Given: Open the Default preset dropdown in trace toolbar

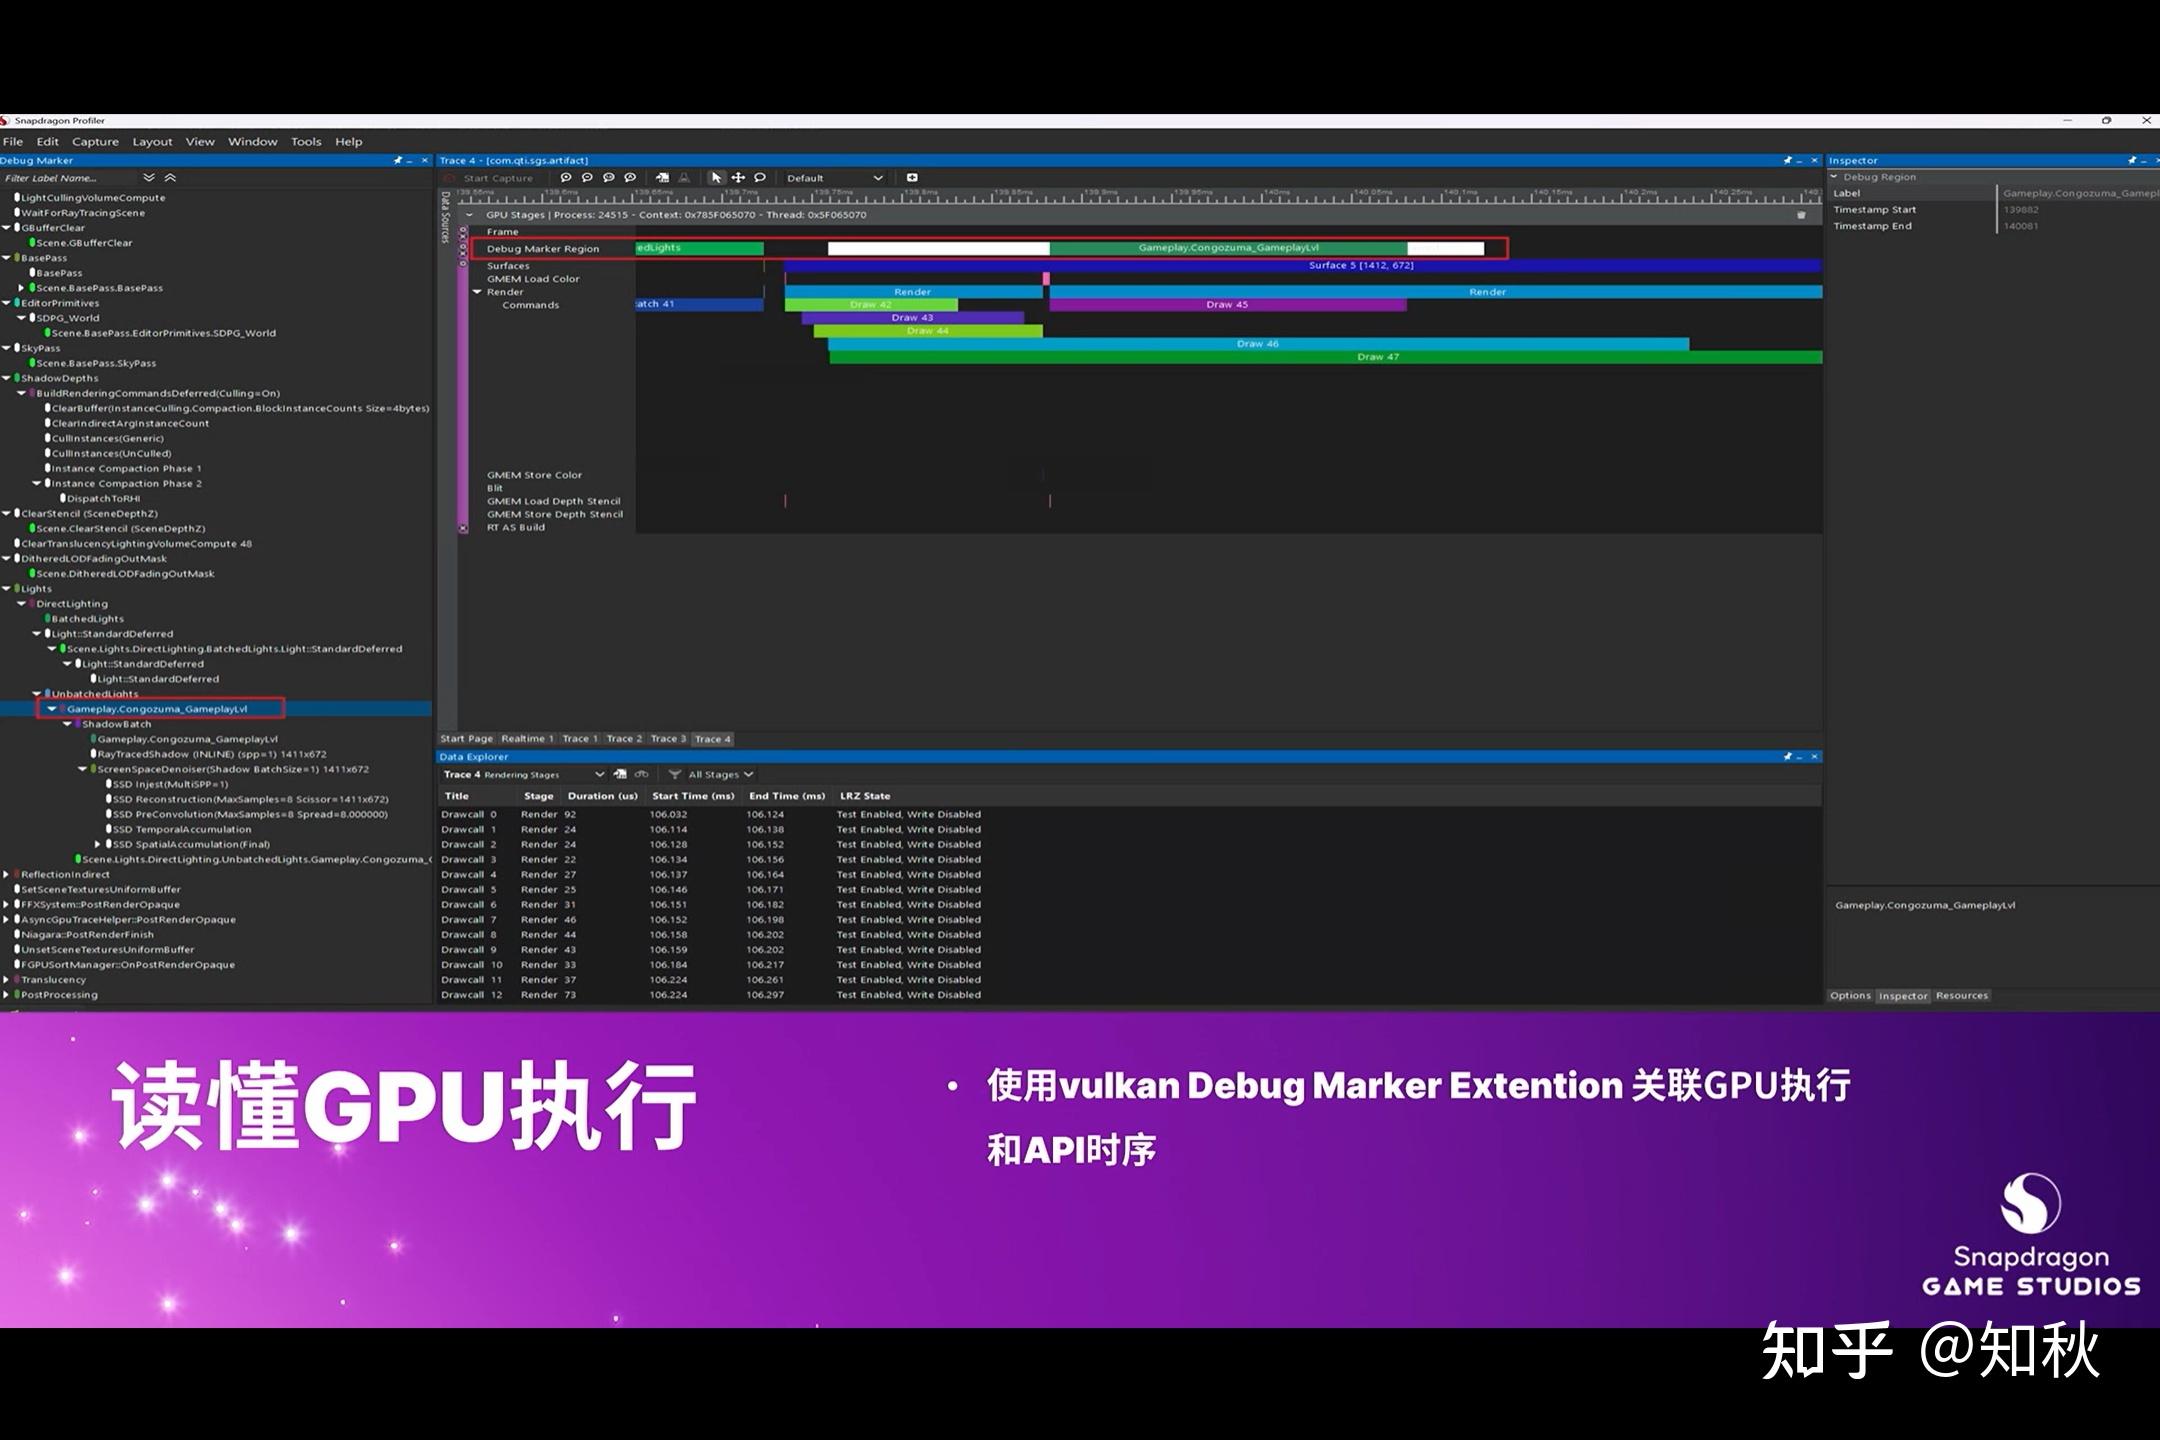Looking at the screenshot, I should 835,178.
